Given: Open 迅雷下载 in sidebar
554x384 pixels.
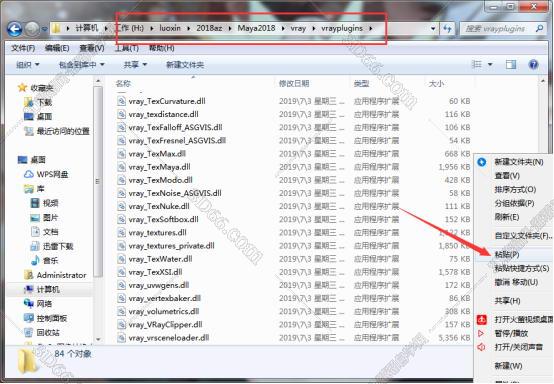Looking at the screenshot, I should (x=52, y=246).
